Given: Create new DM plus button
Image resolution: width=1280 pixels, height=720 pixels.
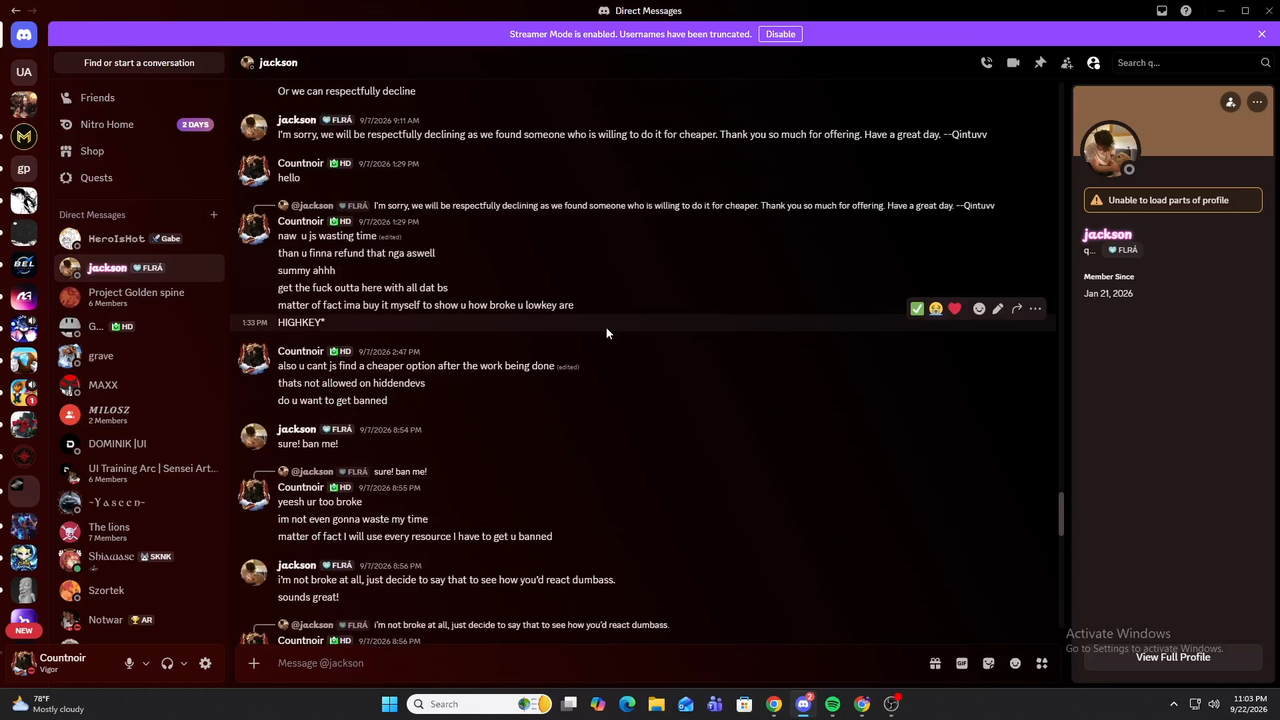Looking at the screenshot, I should point(213,214).
